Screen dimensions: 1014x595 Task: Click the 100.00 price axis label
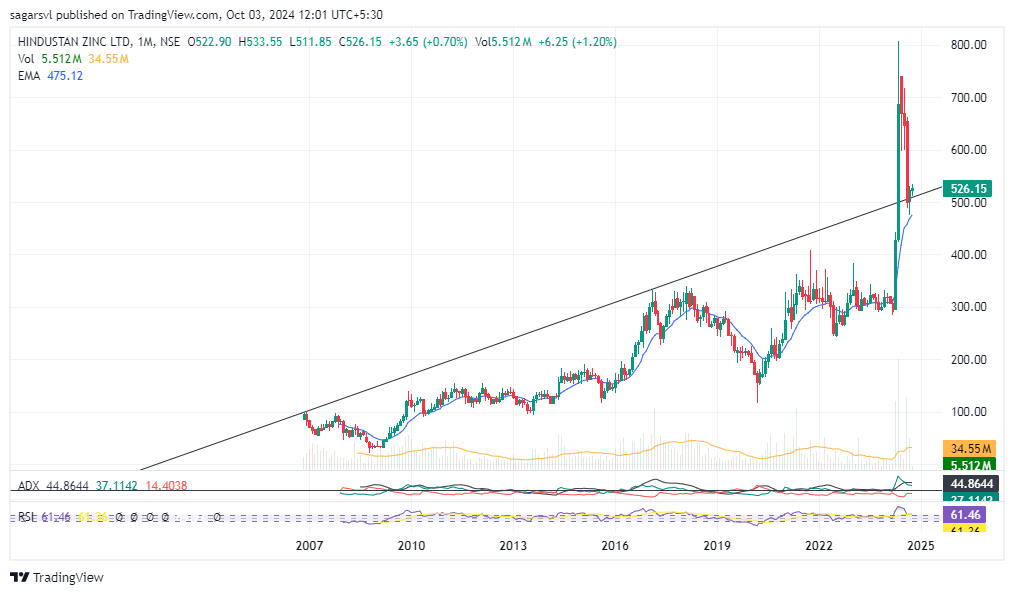(x=968, y=412)
